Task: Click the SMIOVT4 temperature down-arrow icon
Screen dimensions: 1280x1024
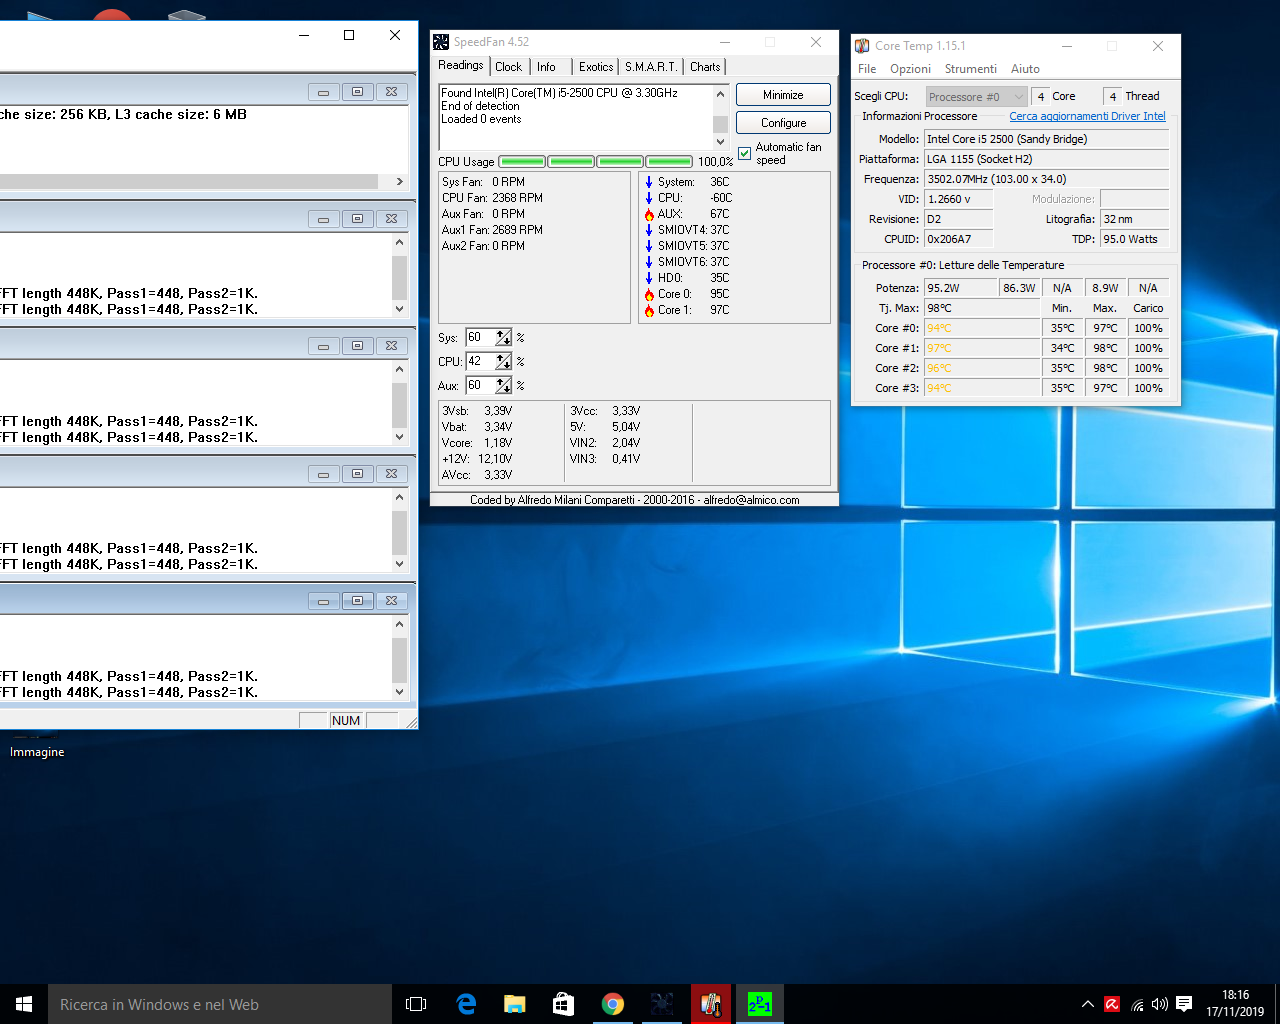Action: (x=649, y=230)
